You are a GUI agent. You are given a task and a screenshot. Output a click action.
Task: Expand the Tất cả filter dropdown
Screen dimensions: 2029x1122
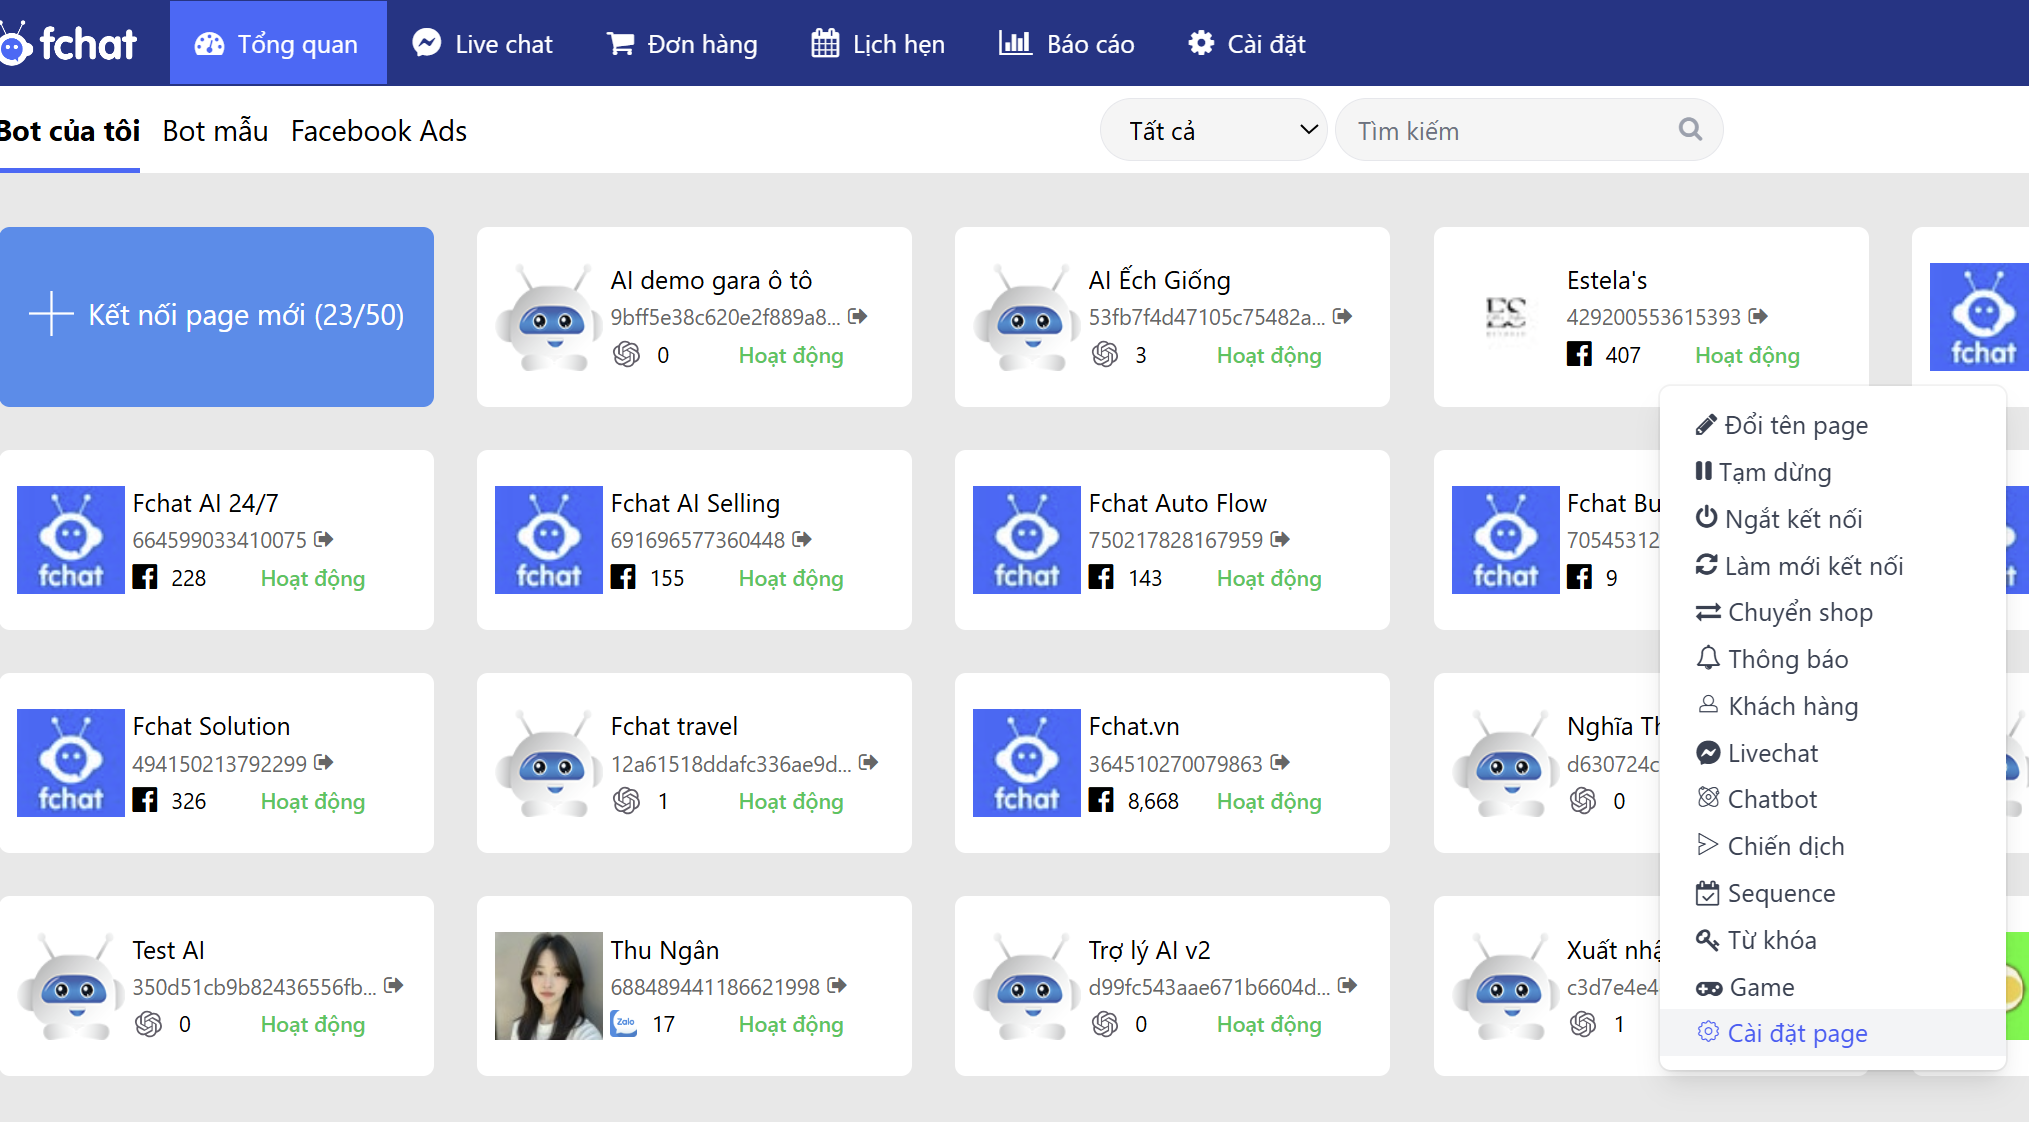pos(1213,130)
